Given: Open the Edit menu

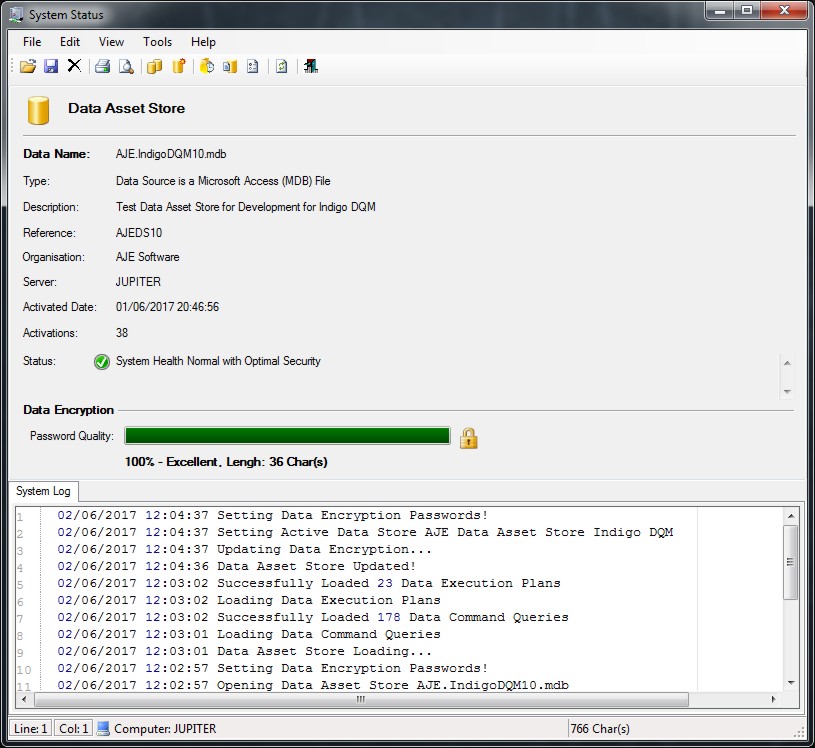Looking at the screenshot, I should click(x=70, y=42).
